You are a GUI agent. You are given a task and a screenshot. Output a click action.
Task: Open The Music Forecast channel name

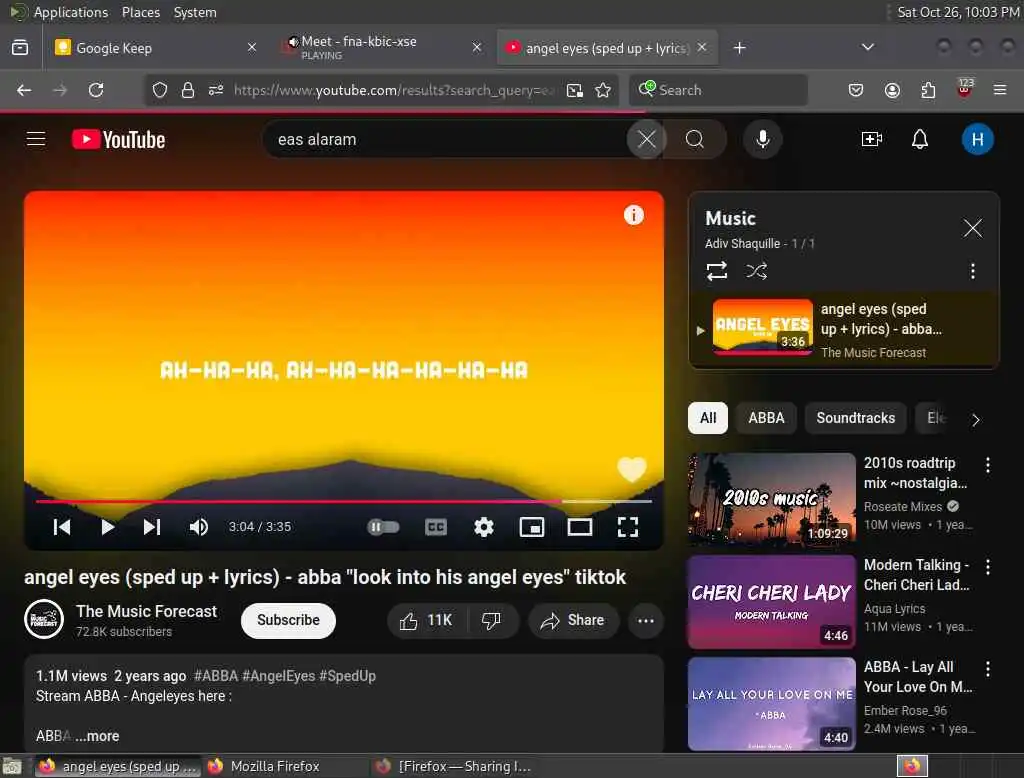click(146, 611)
